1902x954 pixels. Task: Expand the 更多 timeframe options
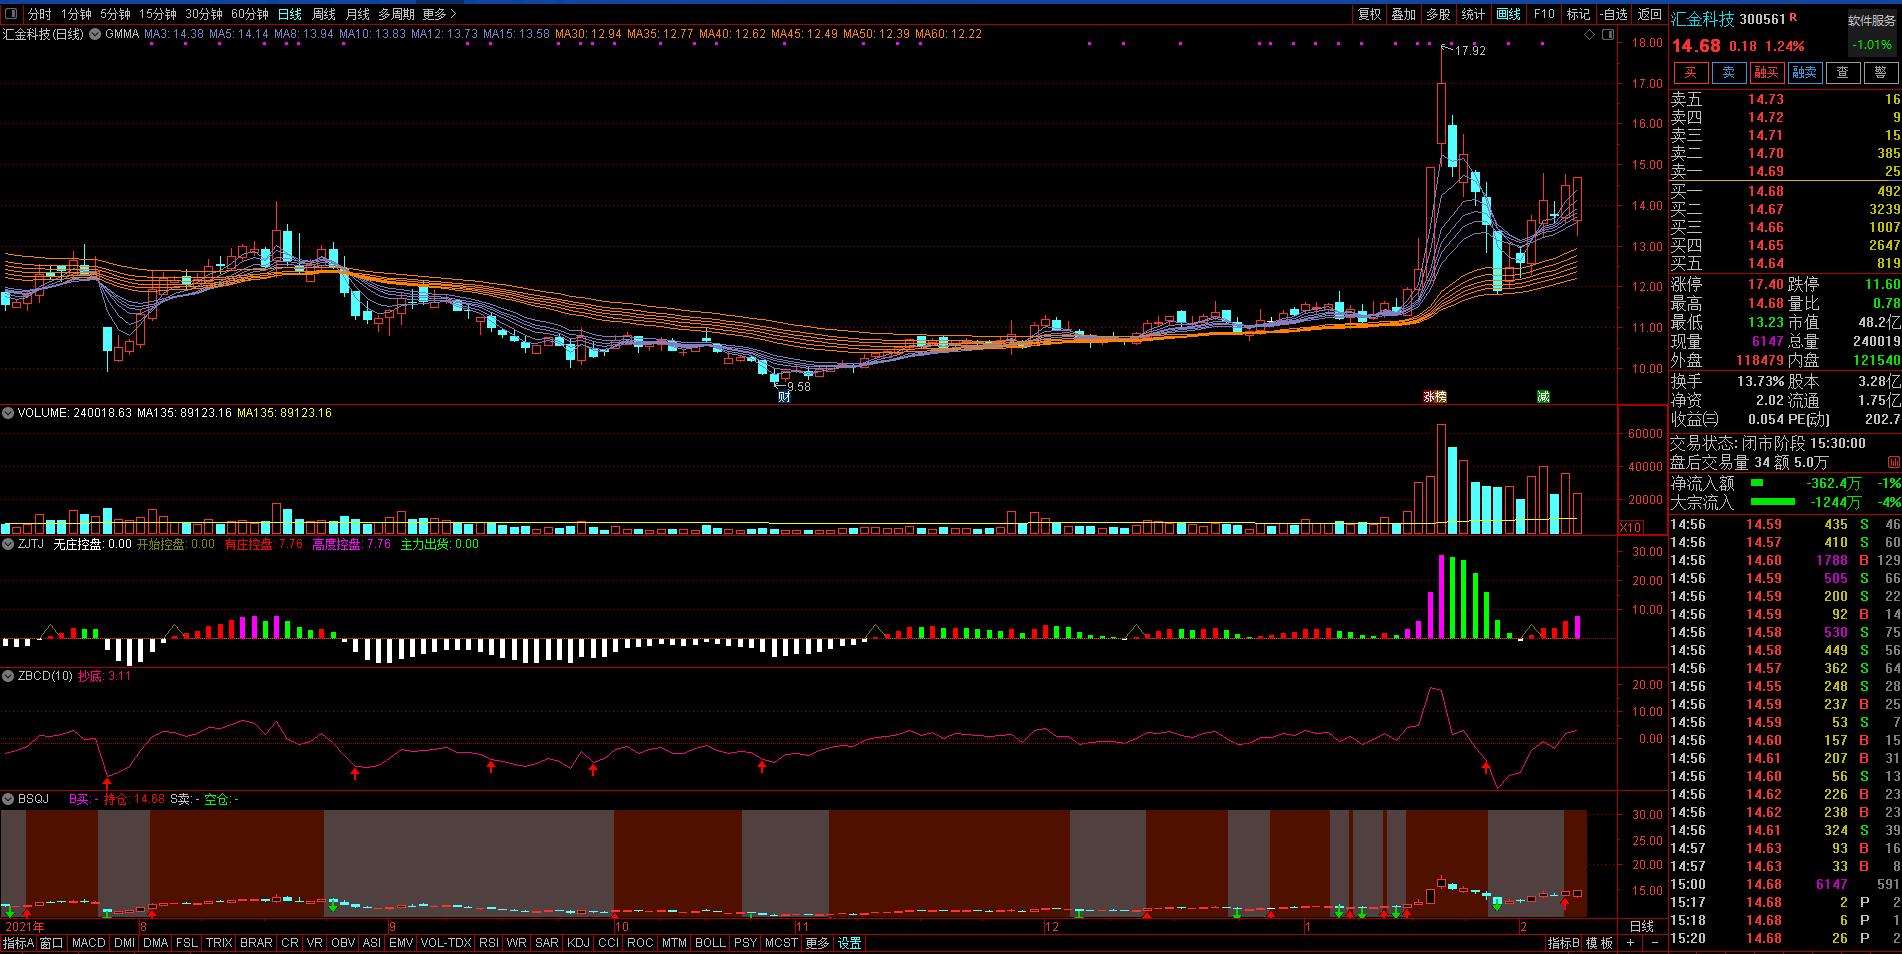pyautogui.click(x=439, y=14)
